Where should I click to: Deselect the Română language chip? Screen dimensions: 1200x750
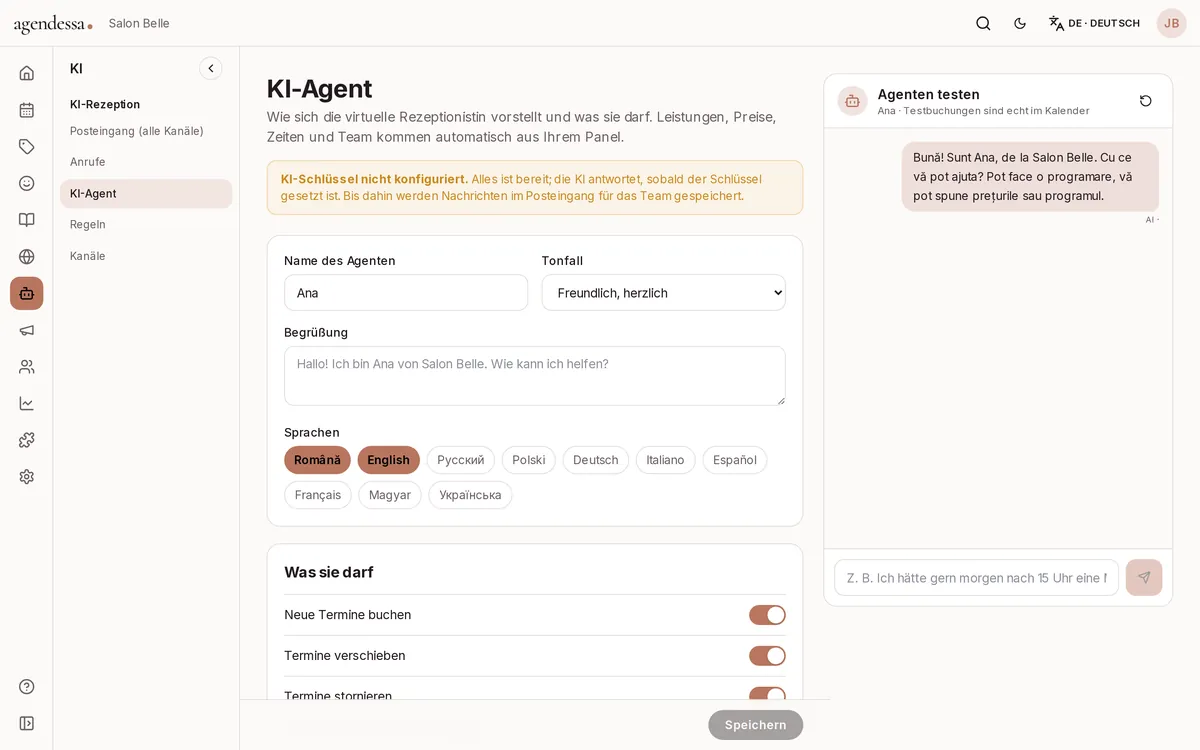[x=317, y=460]
